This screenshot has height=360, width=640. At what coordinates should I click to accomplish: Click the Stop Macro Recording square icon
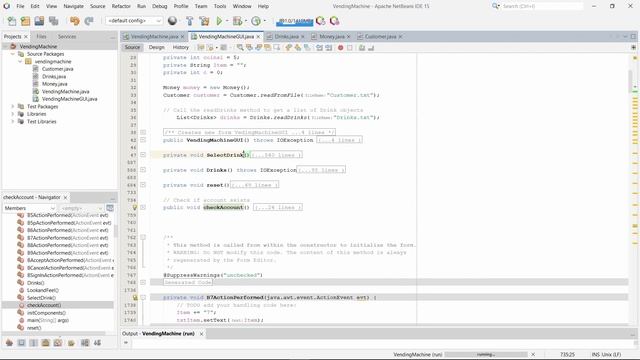[350, 48]
